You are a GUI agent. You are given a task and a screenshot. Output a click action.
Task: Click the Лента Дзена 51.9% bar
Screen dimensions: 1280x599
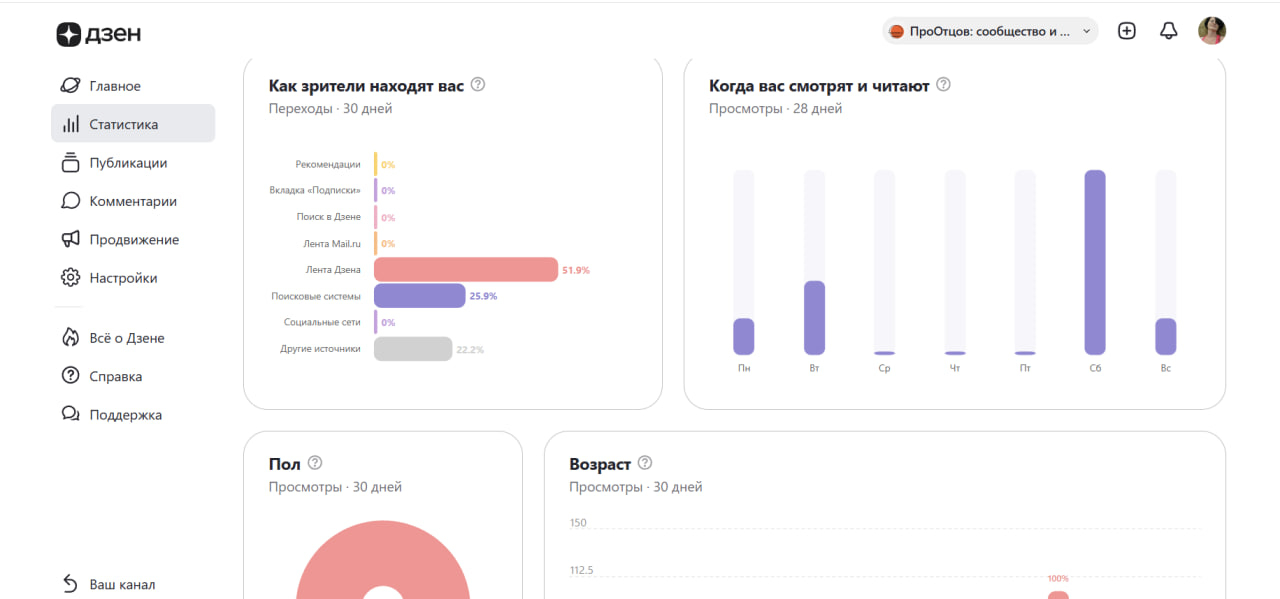pyautogui.click(x=466, y=270)
